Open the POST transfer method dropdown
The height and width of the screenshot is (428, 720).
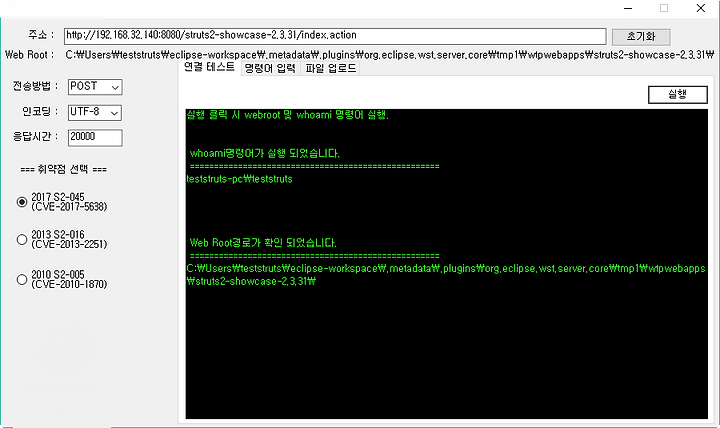[x=95, y=87]
